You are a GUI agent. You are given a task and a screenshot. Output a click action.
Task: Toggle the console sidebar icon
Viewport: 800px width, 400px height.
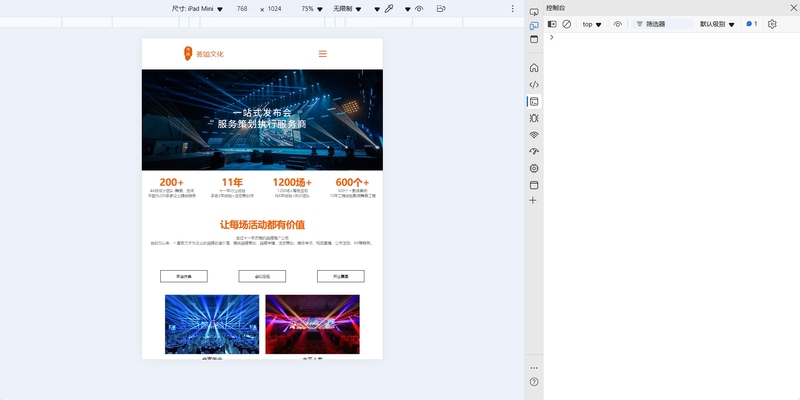[552, 24]
